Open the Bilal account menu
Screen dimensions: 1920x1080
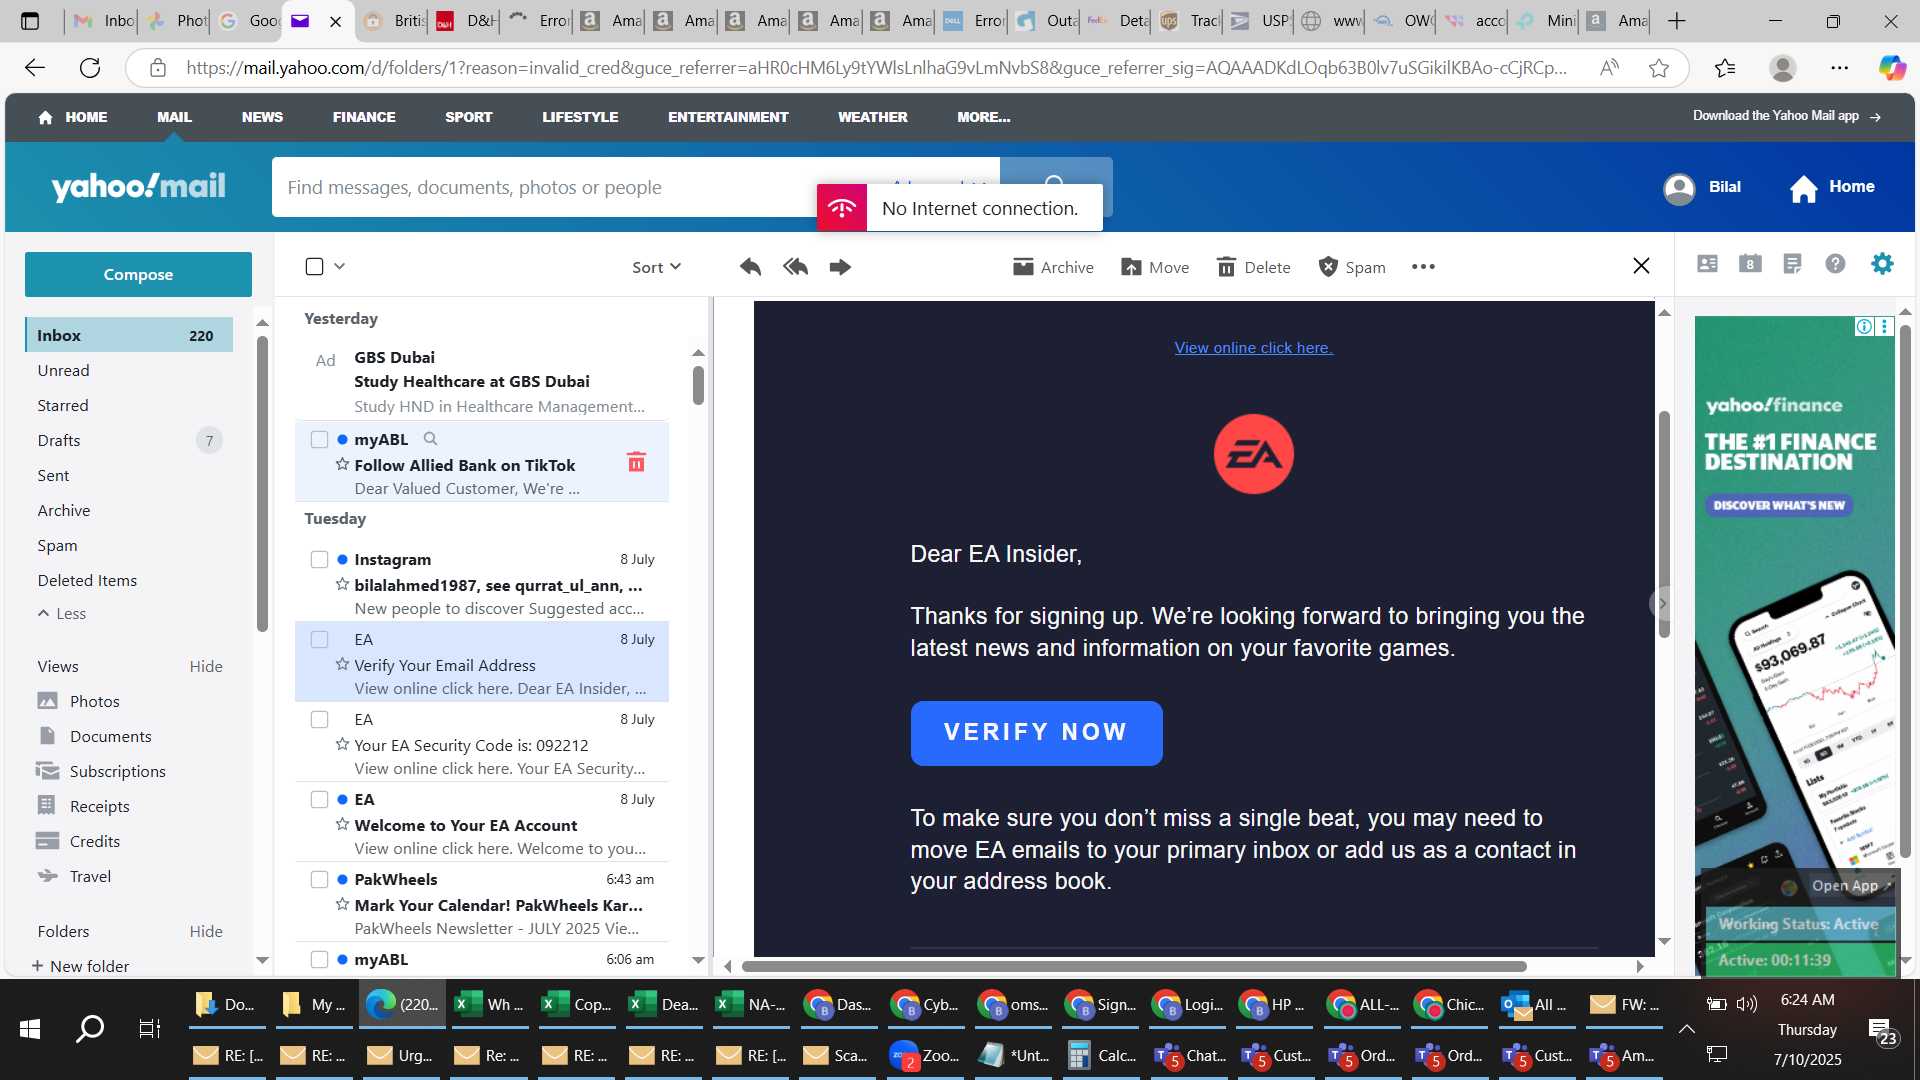click(x=1702, y=187)
